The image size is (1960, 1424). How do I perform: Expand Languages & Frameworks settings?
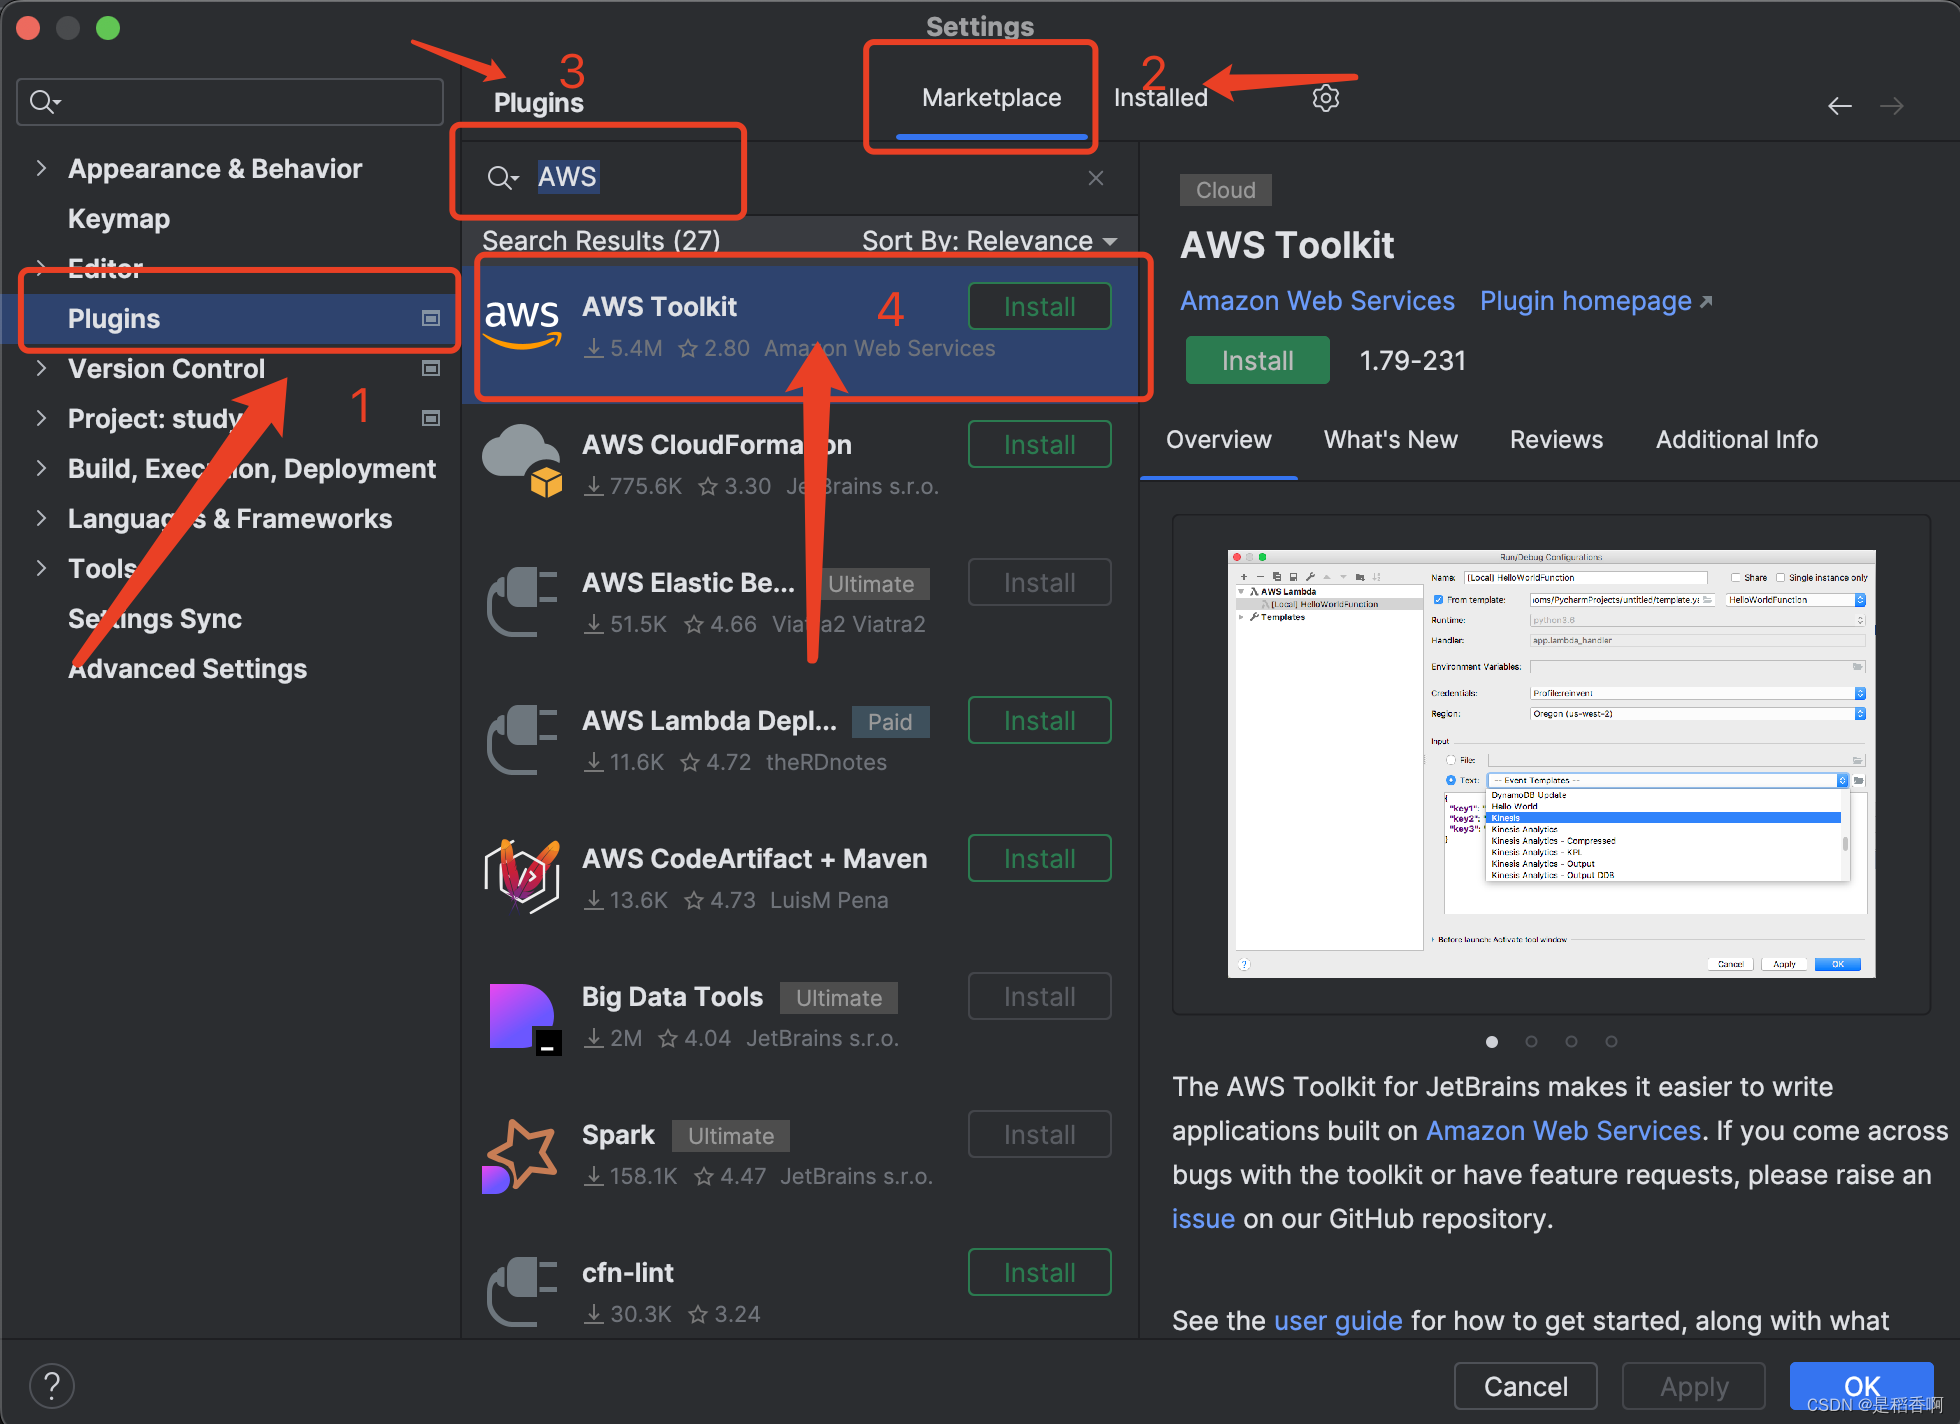(41, 518)
